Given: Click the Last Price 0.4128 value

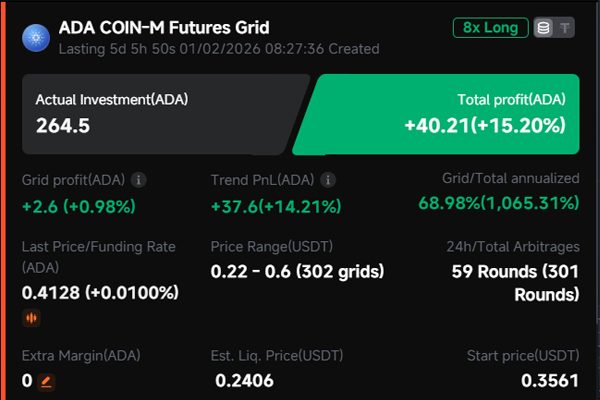Looking at the screenshot, I should click(x=100, y=293).
